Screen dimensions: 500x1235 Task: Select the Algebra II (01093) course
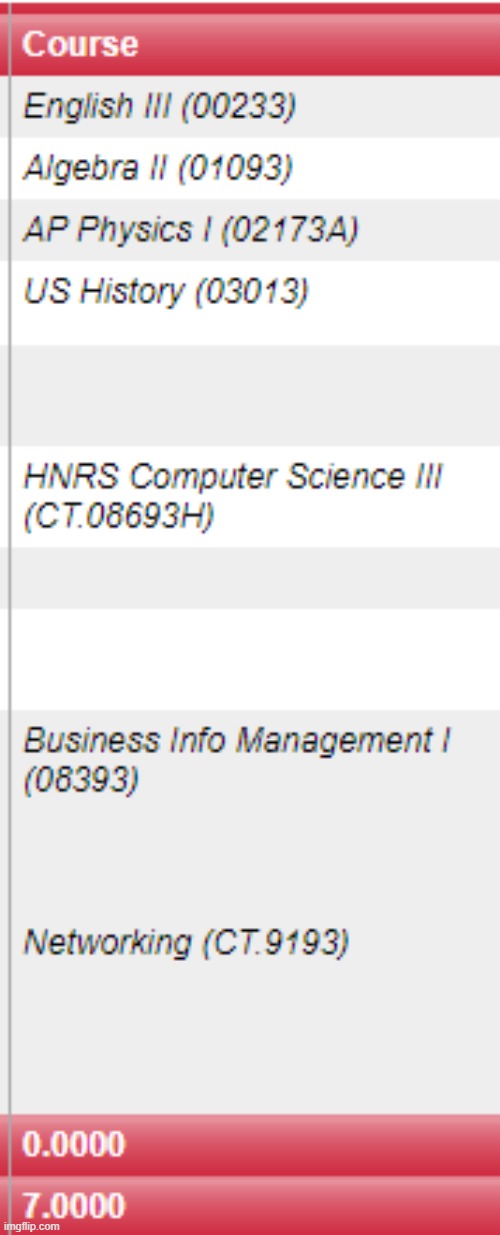coord(158,168)
